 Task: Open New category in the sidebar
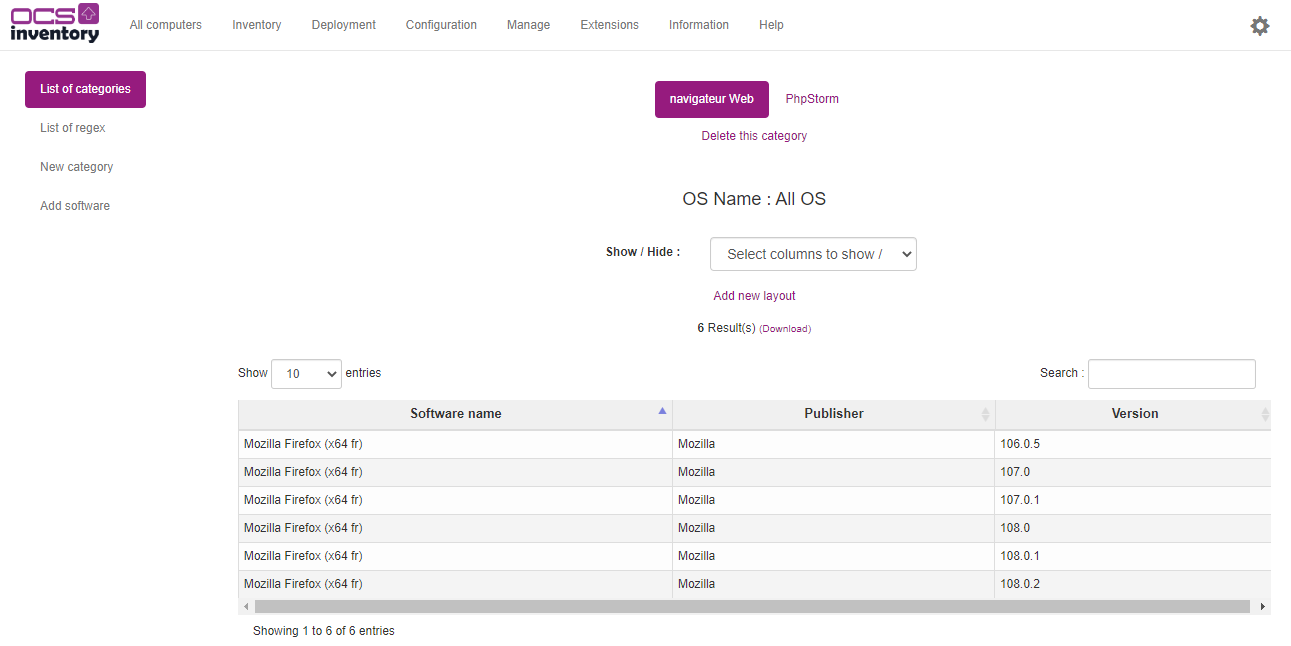pos(76,167)
